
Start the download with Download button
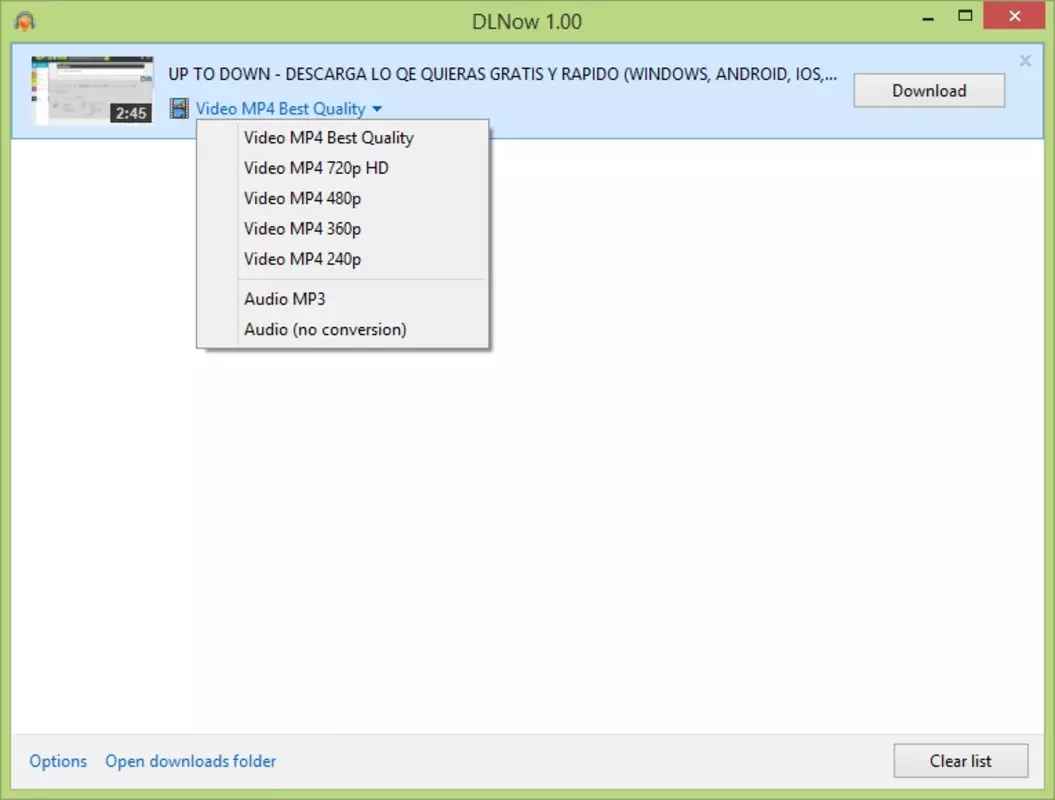click(929, 91)
